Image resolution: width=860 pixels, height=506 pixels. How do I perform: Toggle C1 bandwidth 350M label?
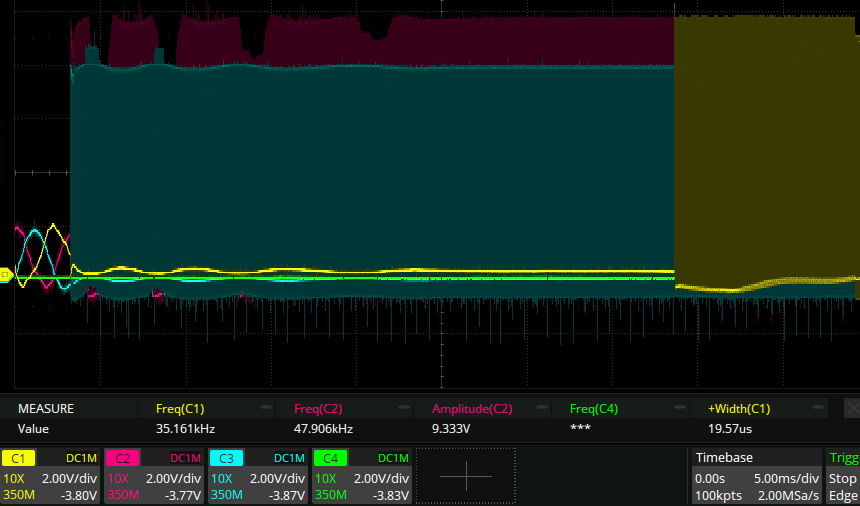19,495
